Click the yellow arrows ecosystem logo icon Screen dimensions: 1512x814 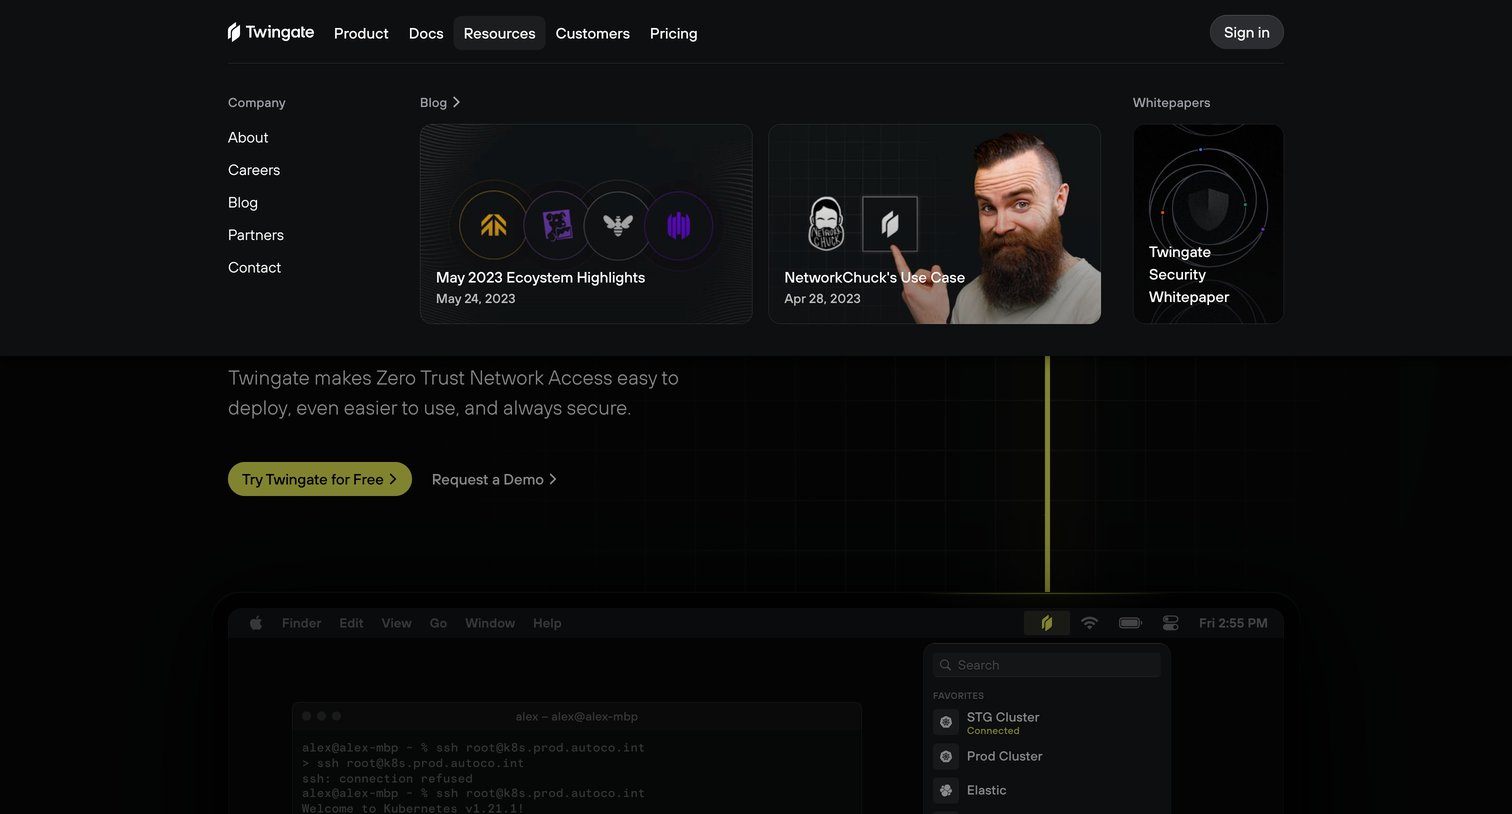(x=493, y=225)
